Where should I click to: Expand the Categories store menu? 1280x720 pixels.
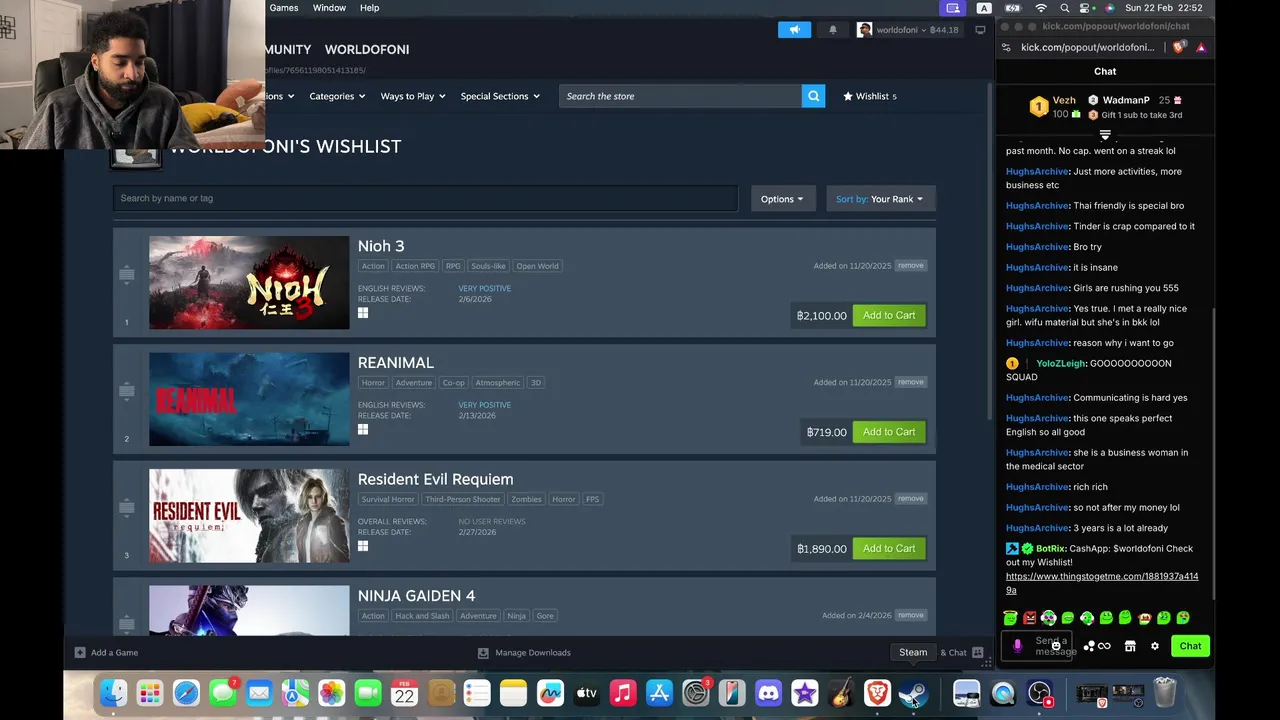(x=337, y=96)
